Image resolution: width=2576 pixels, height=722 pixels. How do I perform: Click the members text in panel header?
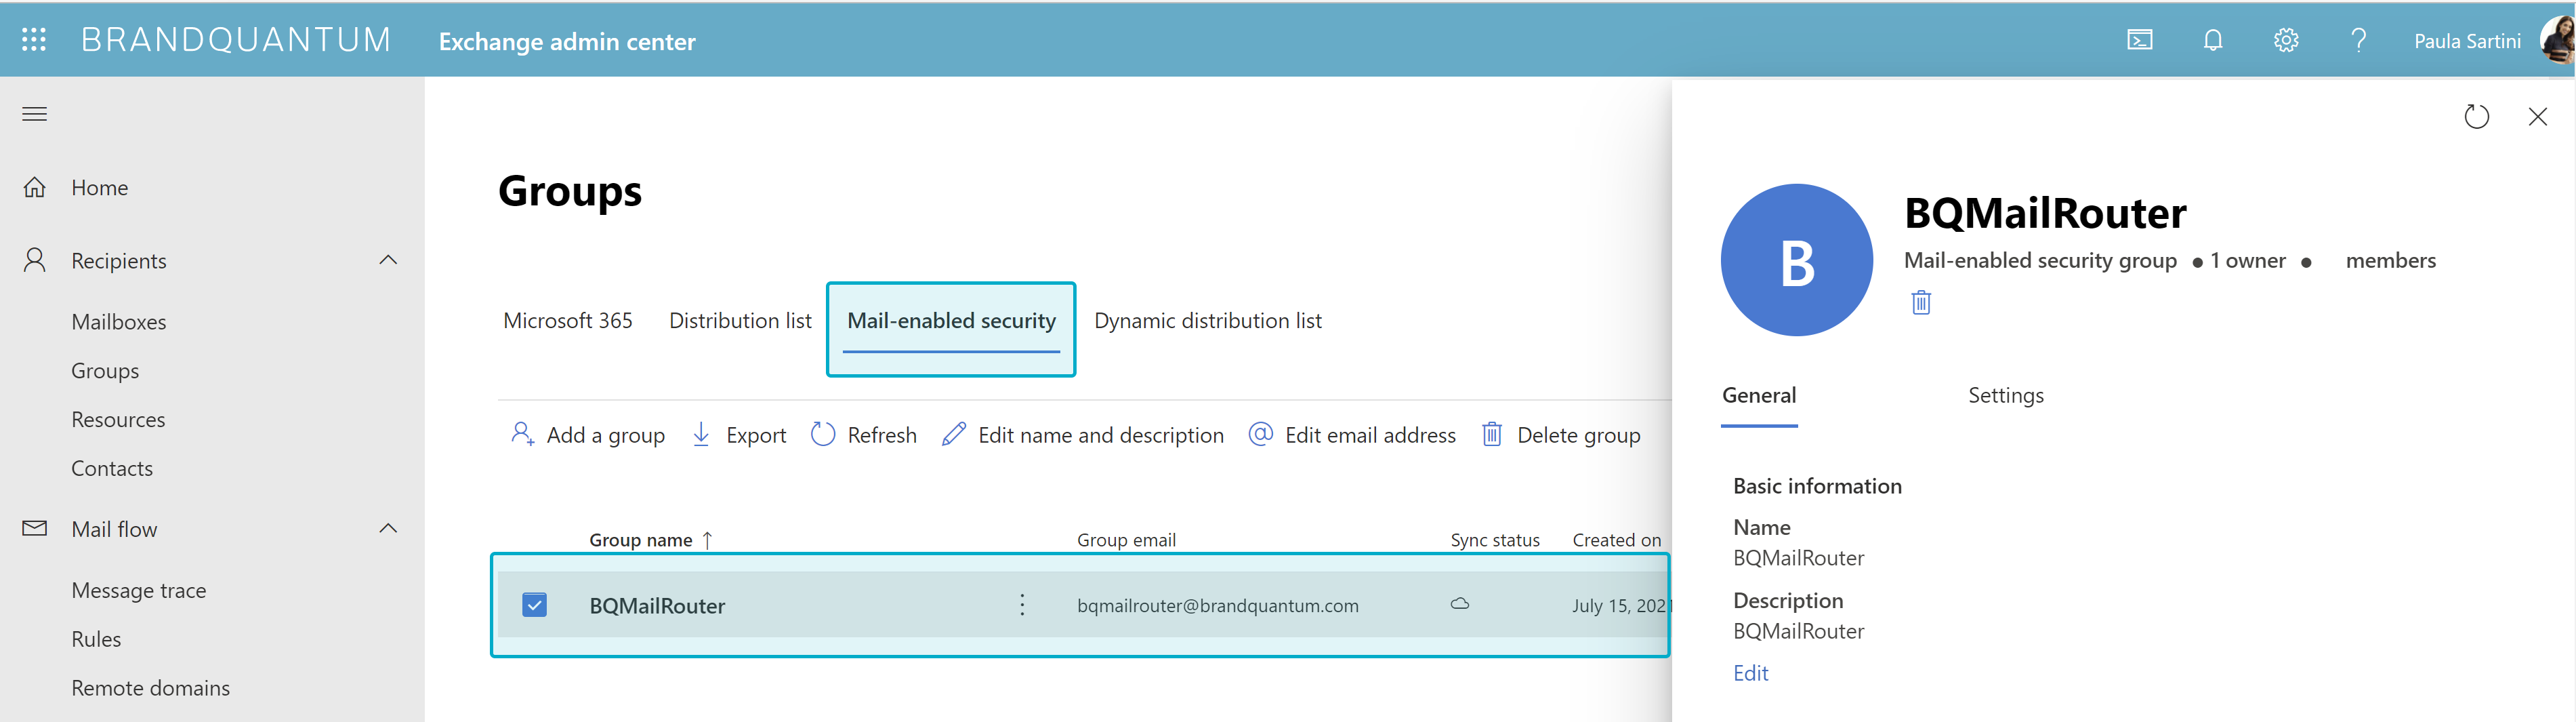tap(2390, 261)
